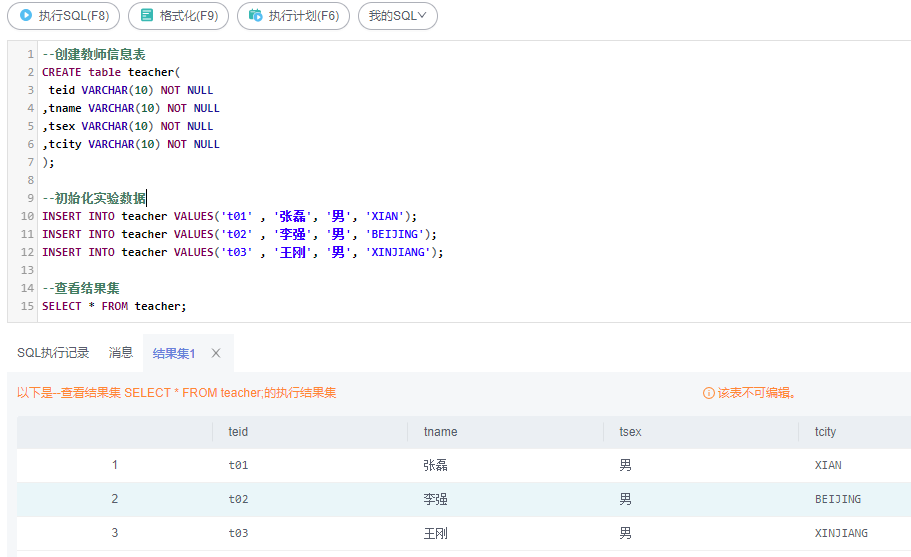Open the 我的SQL dropdown
This screenshot has height=557, width=911.
point(397,16)
